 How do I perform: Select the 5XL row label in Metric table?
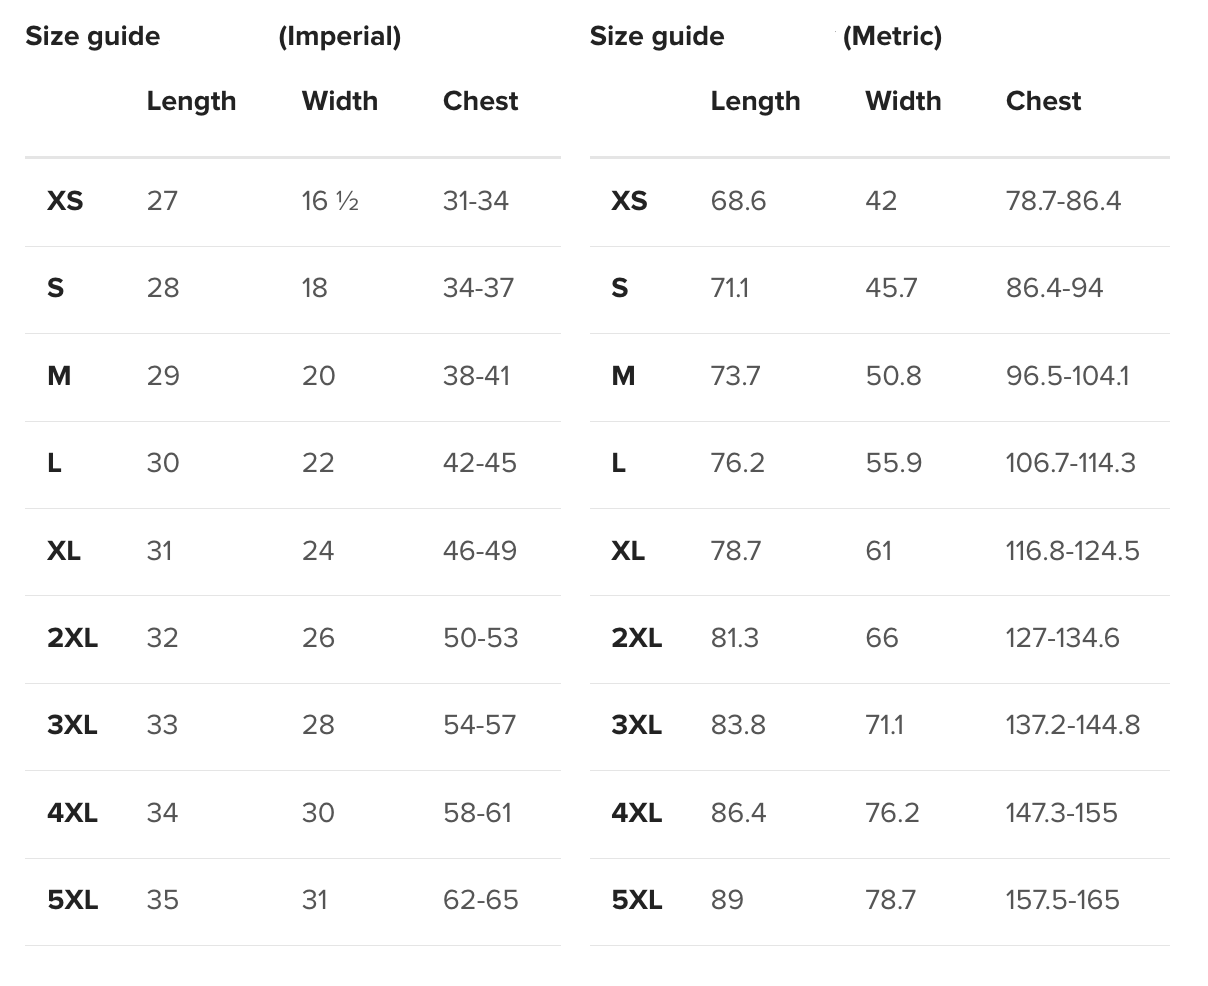(636, 900)
